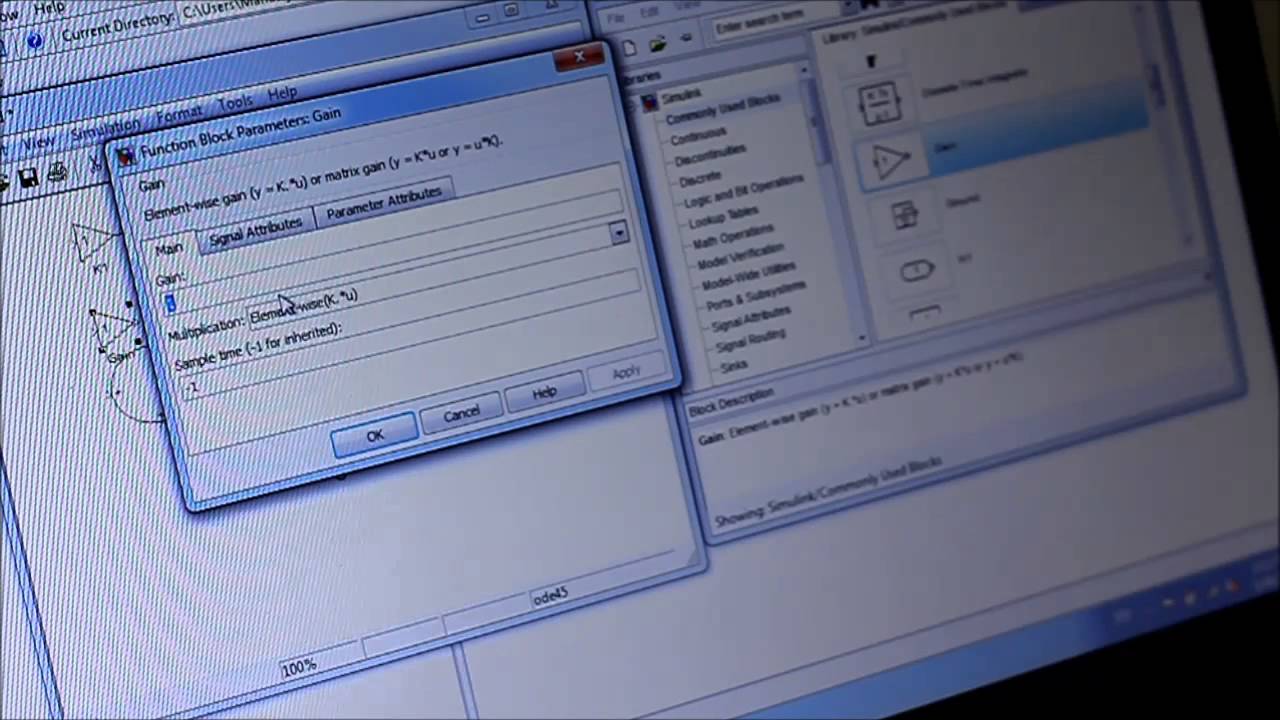The height and width of the screenshot is (720, 1280).
Task: Select Continuous in the library tree
Action: point(698,134)
